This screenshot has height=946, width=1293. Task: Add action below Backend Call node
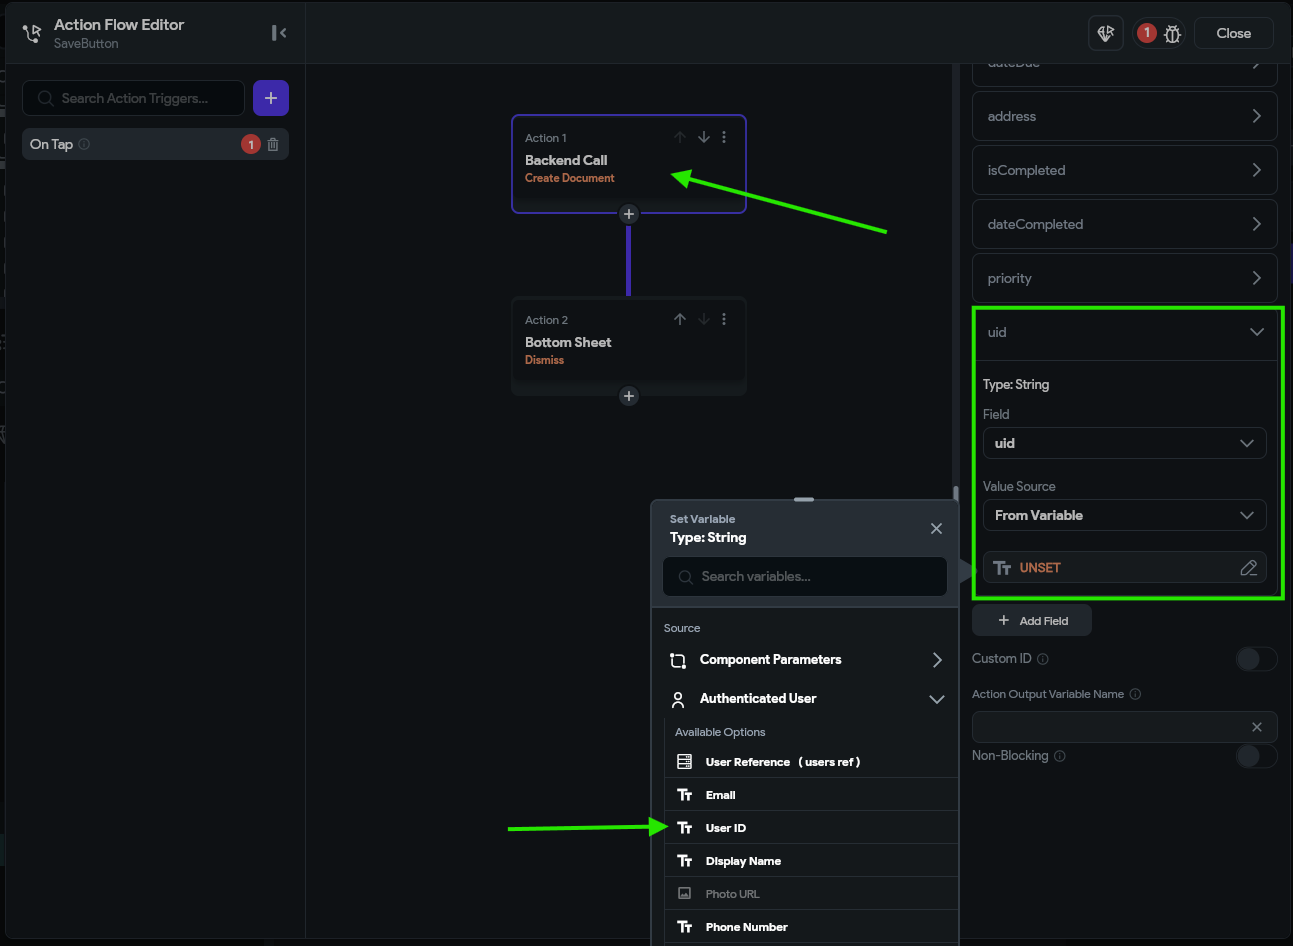[x=629, y=214]
